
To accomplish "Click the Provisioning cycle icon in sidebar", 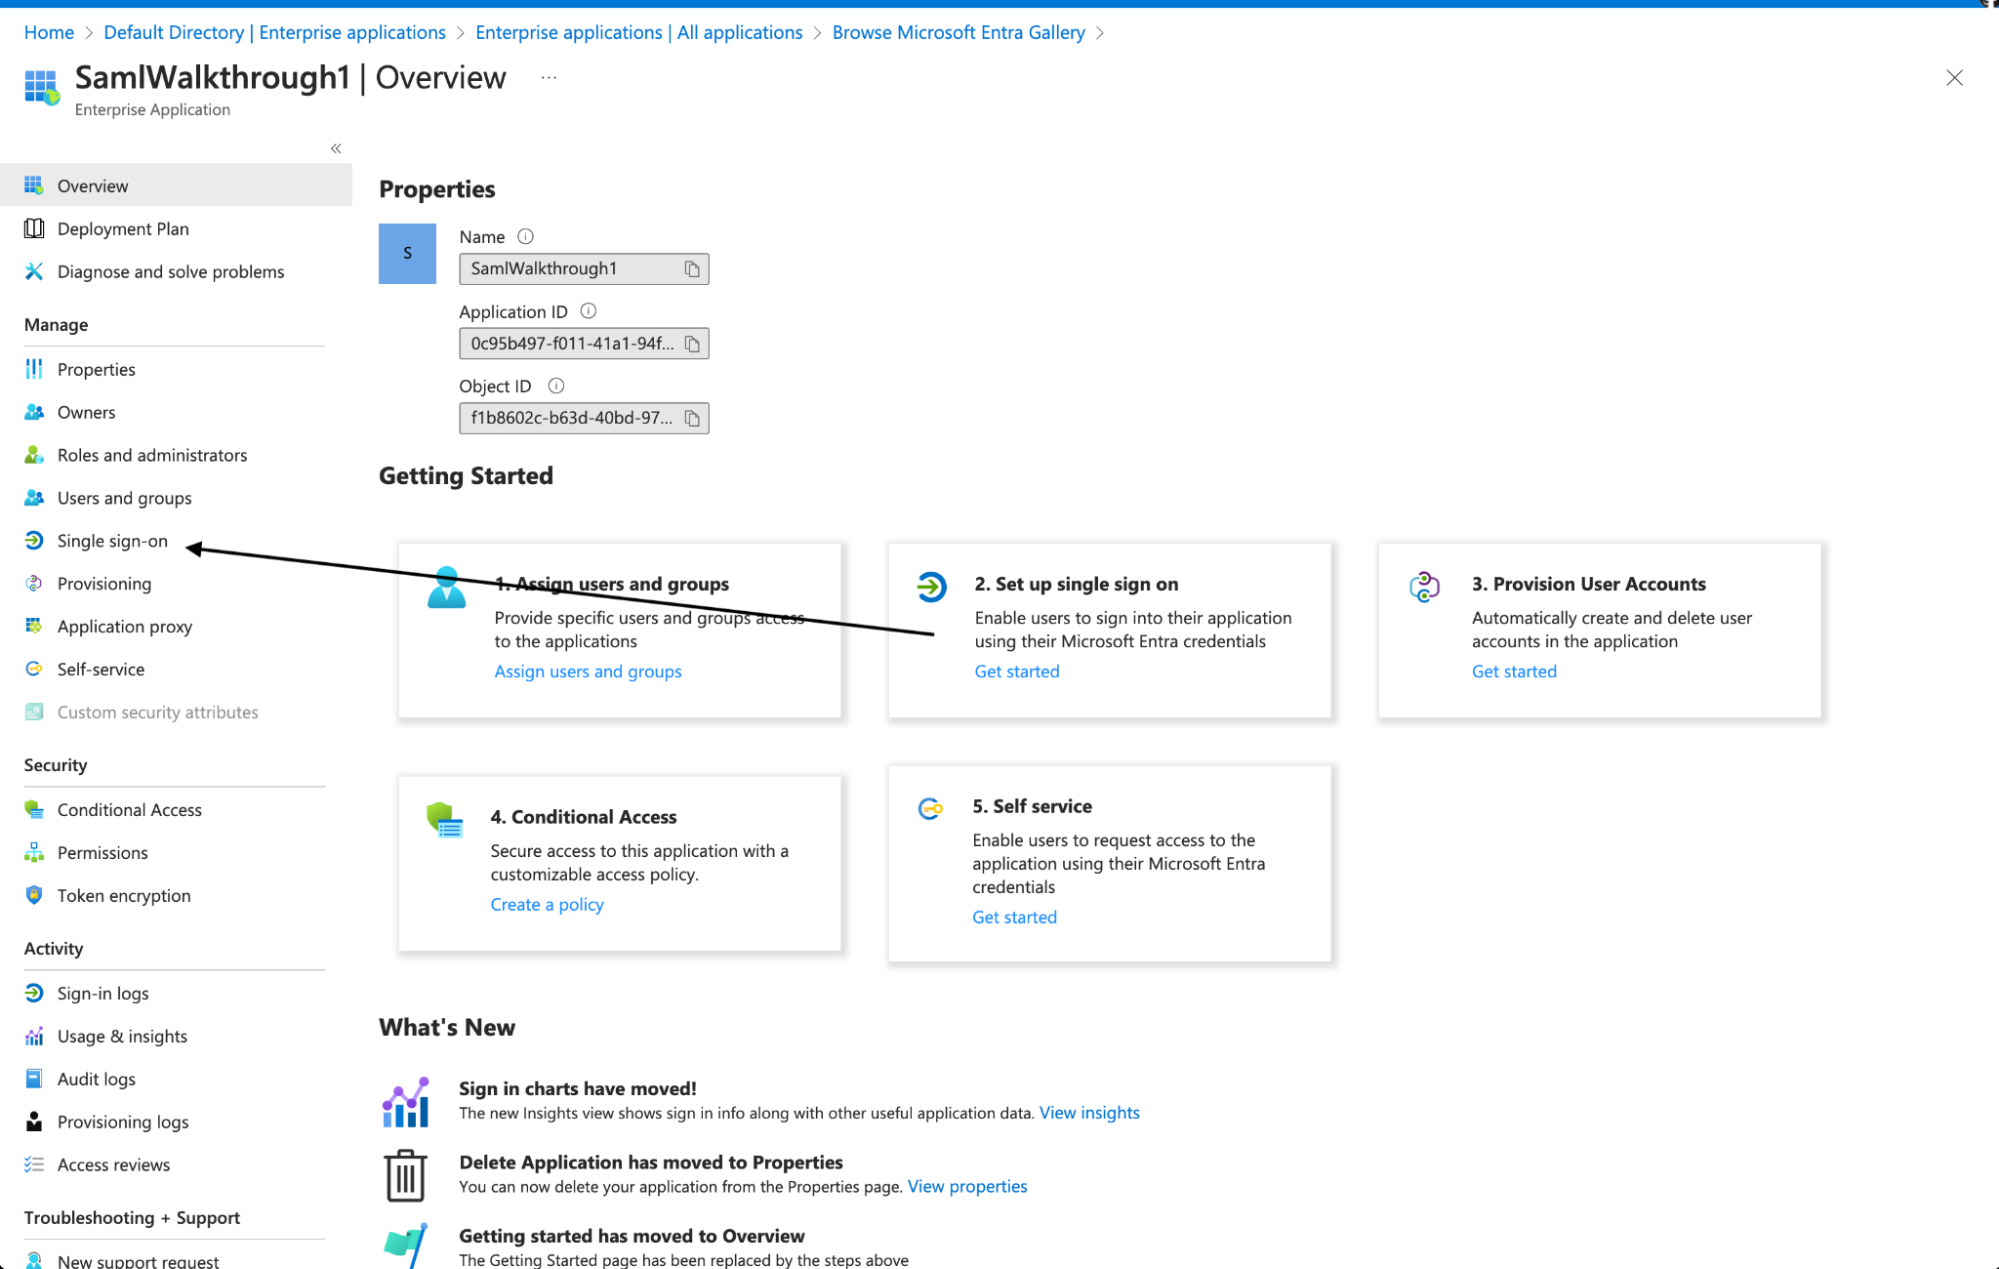I will pos(34,583).
